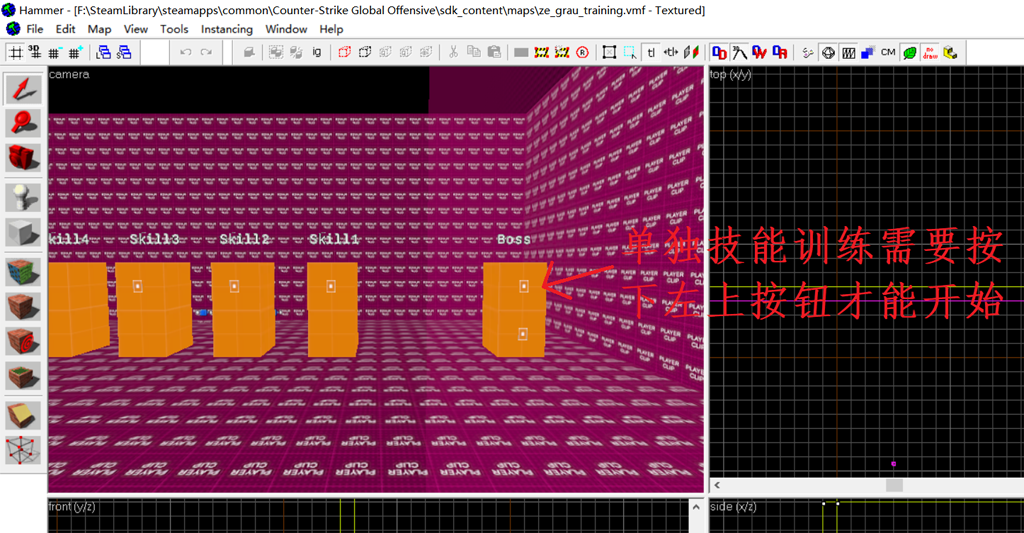Open the File menu
The image size is (1024, 533).
(x=35, y=29)
